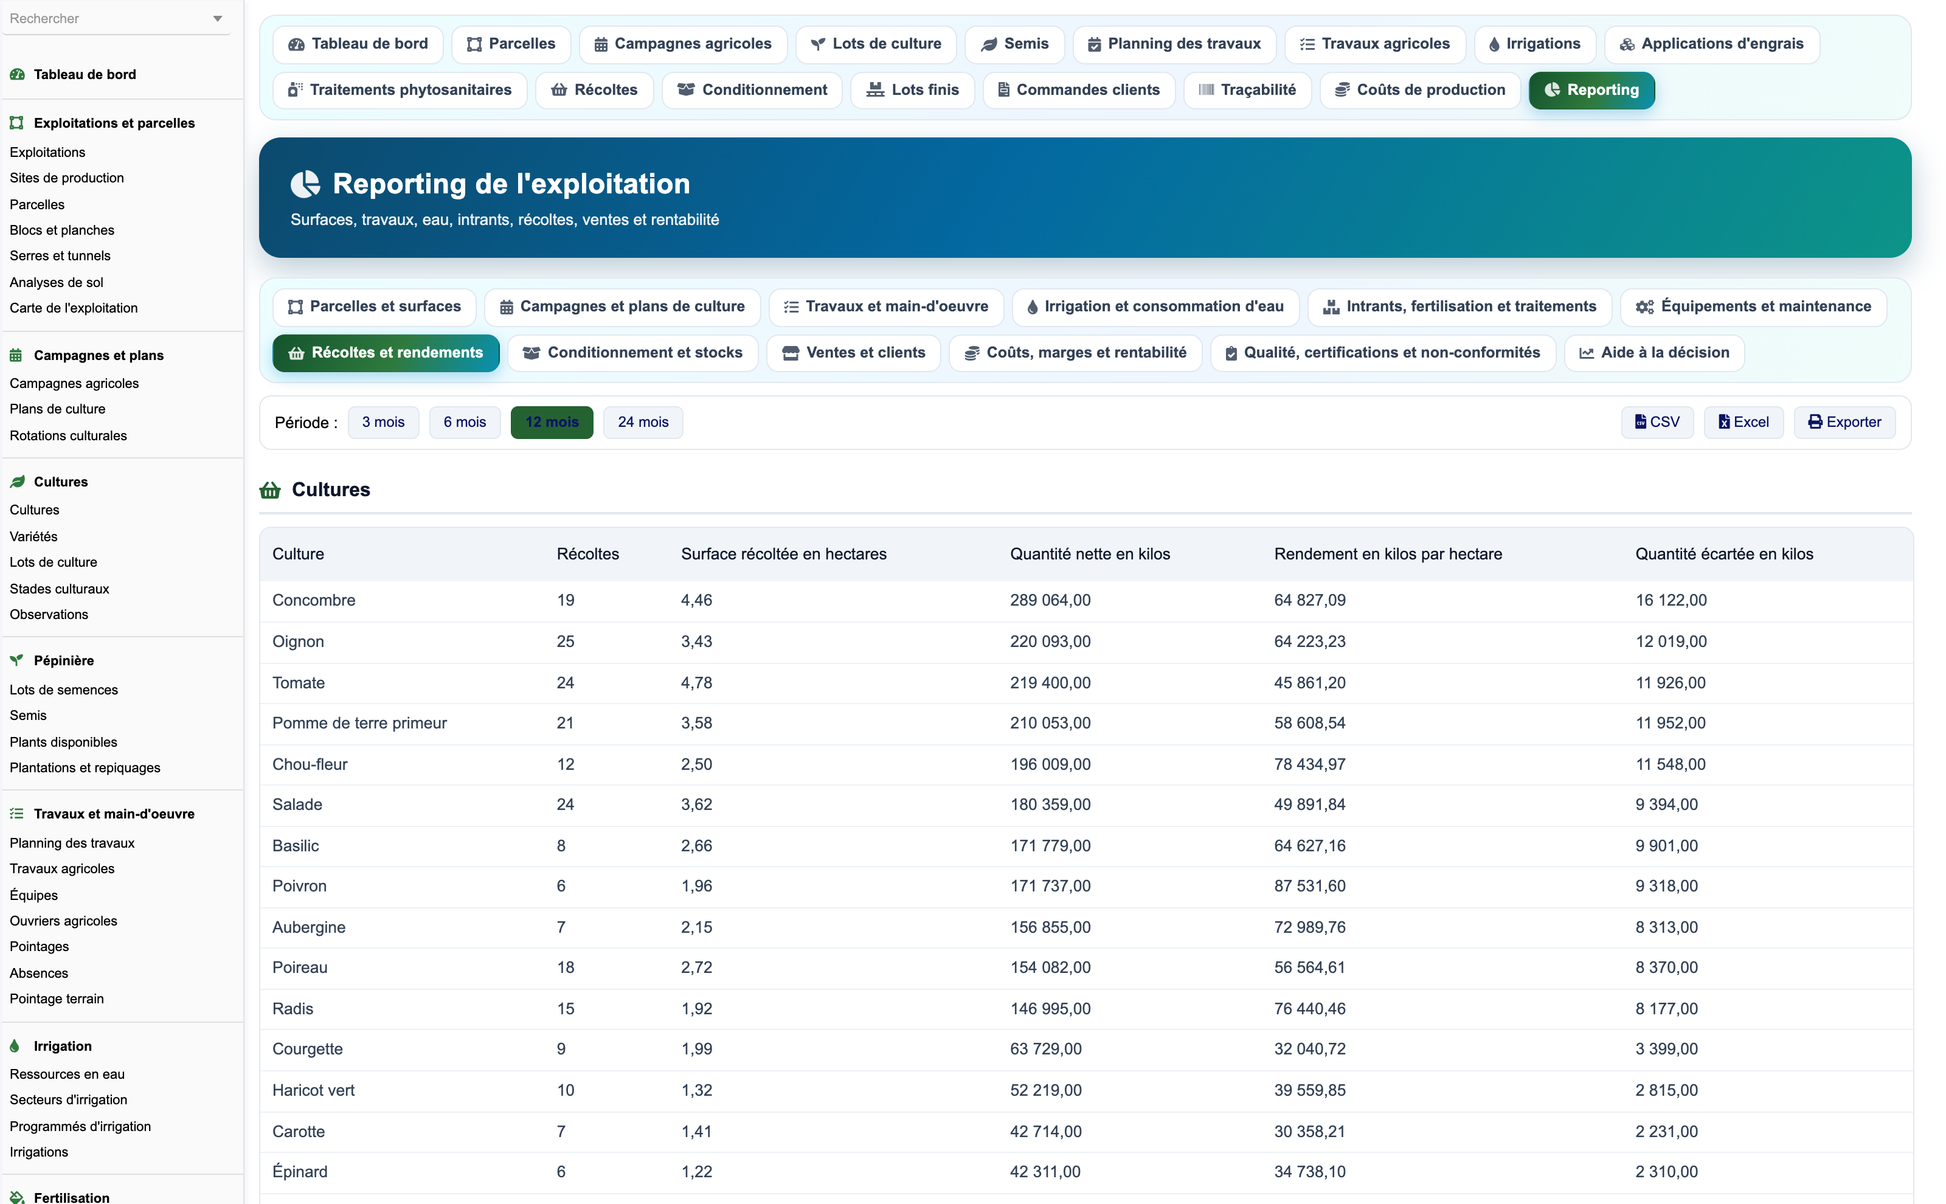Click the basket icon beside Cultures heading

tap(270, 490)
